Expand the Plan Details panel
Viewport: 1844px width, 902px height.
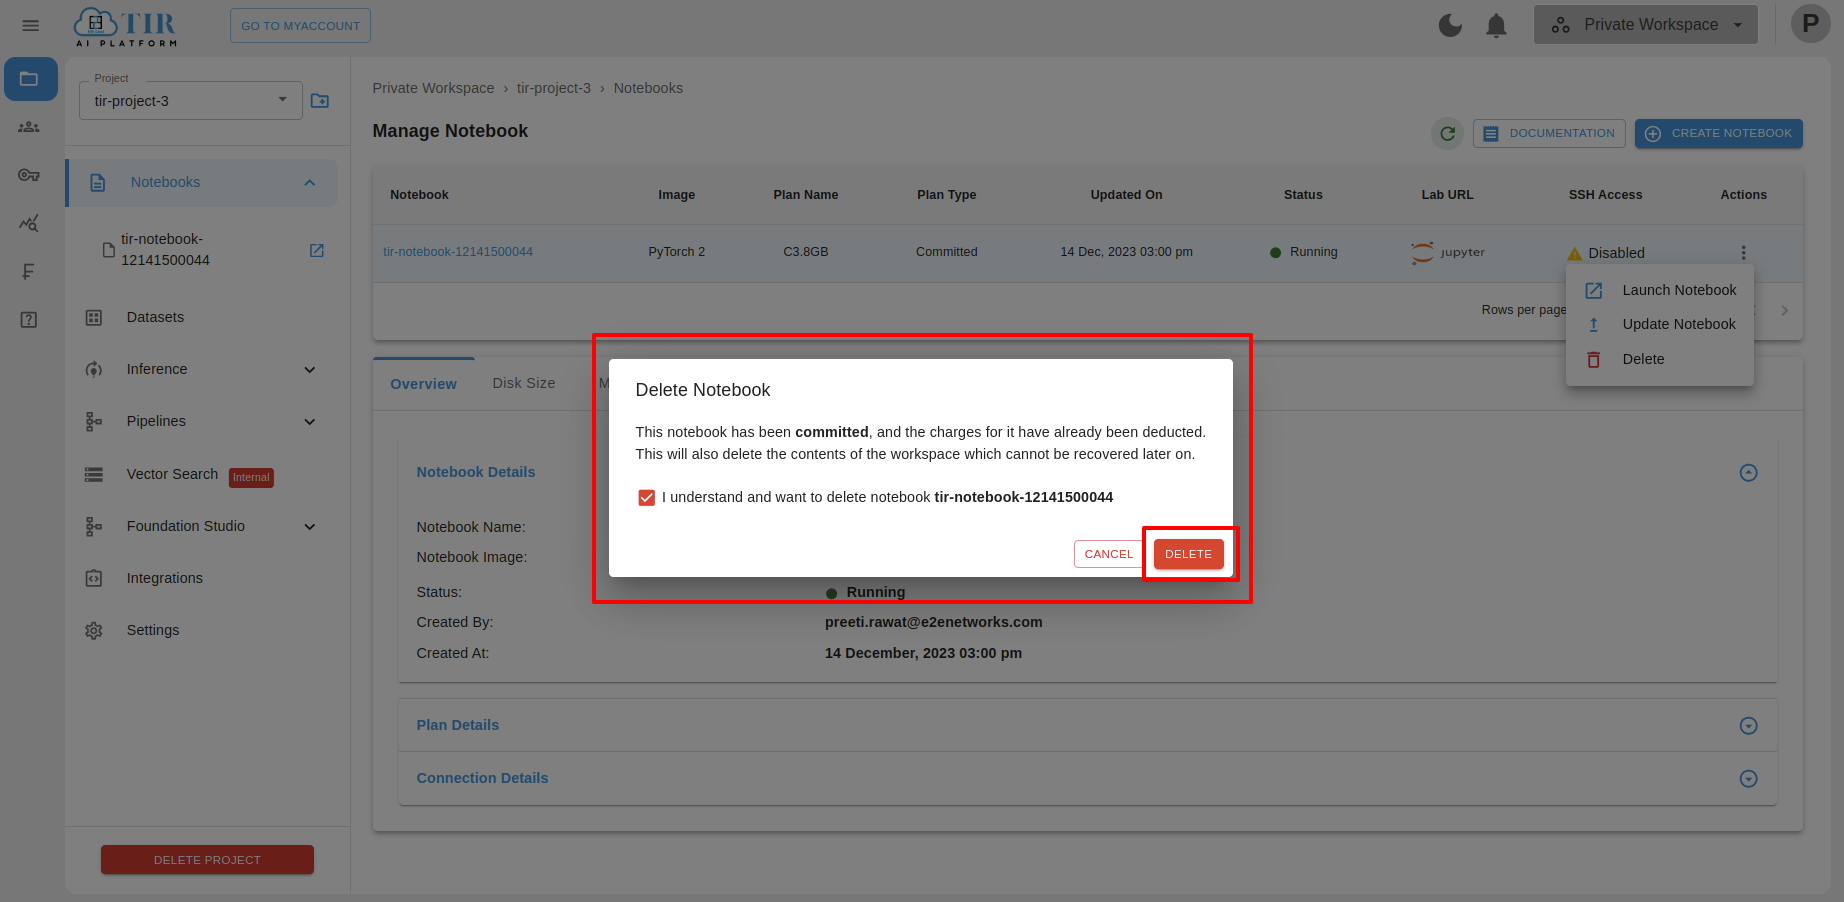pyautogui.click(x=1748, y=726)
